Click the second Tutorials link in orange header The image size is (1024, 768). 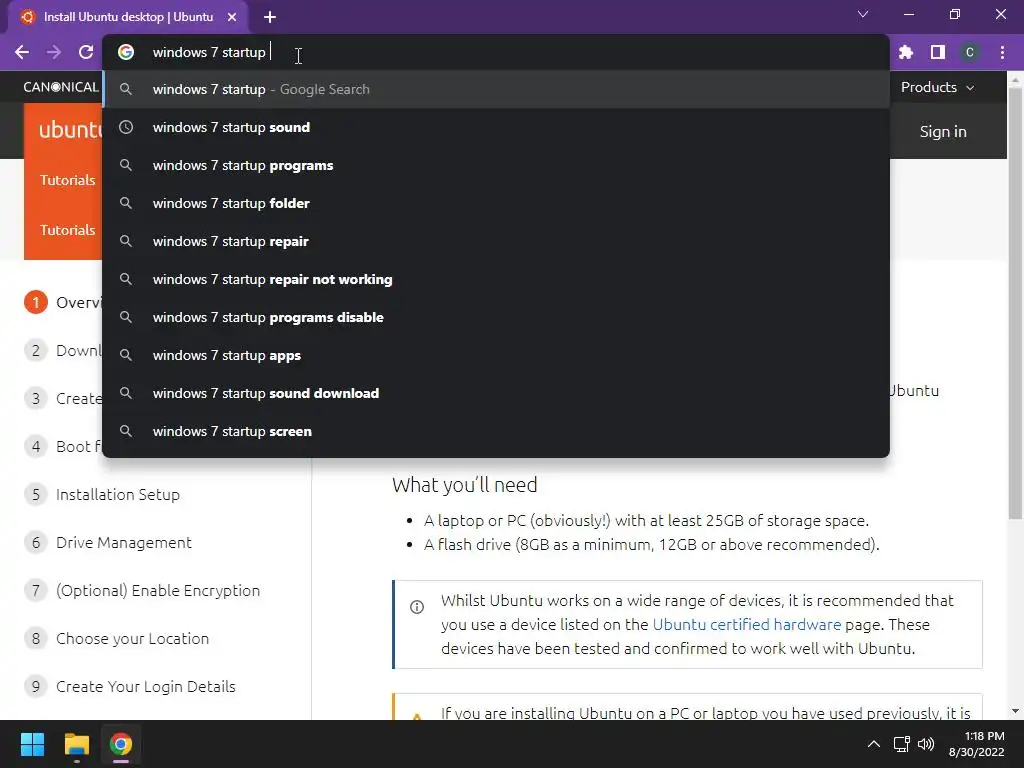tap(67, 230)
